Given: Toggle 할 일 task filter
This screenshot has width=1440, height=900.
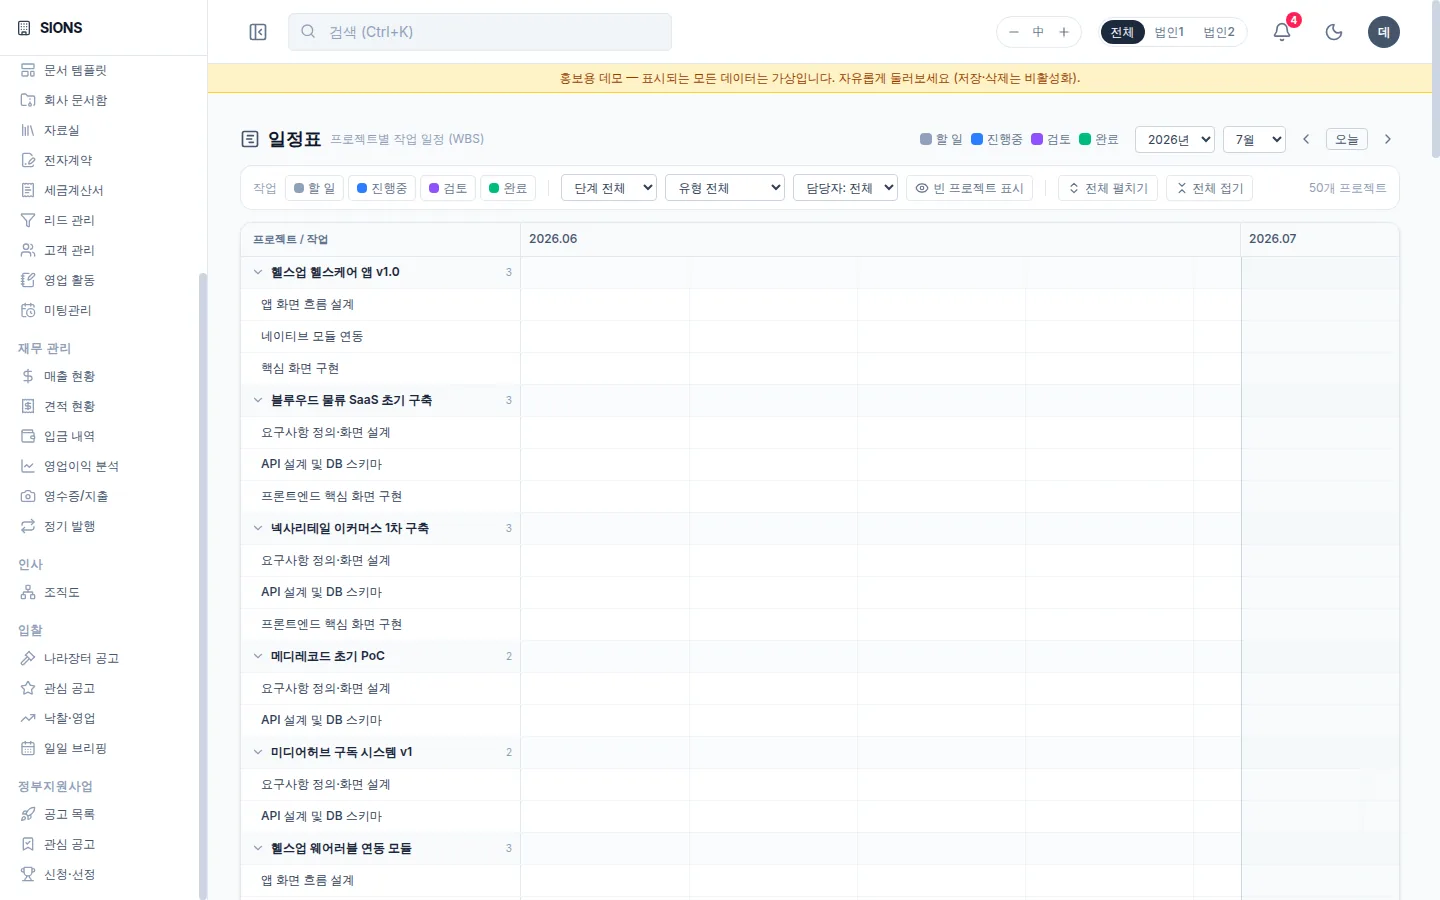Looking at the screenshot, I should (314, 188).
